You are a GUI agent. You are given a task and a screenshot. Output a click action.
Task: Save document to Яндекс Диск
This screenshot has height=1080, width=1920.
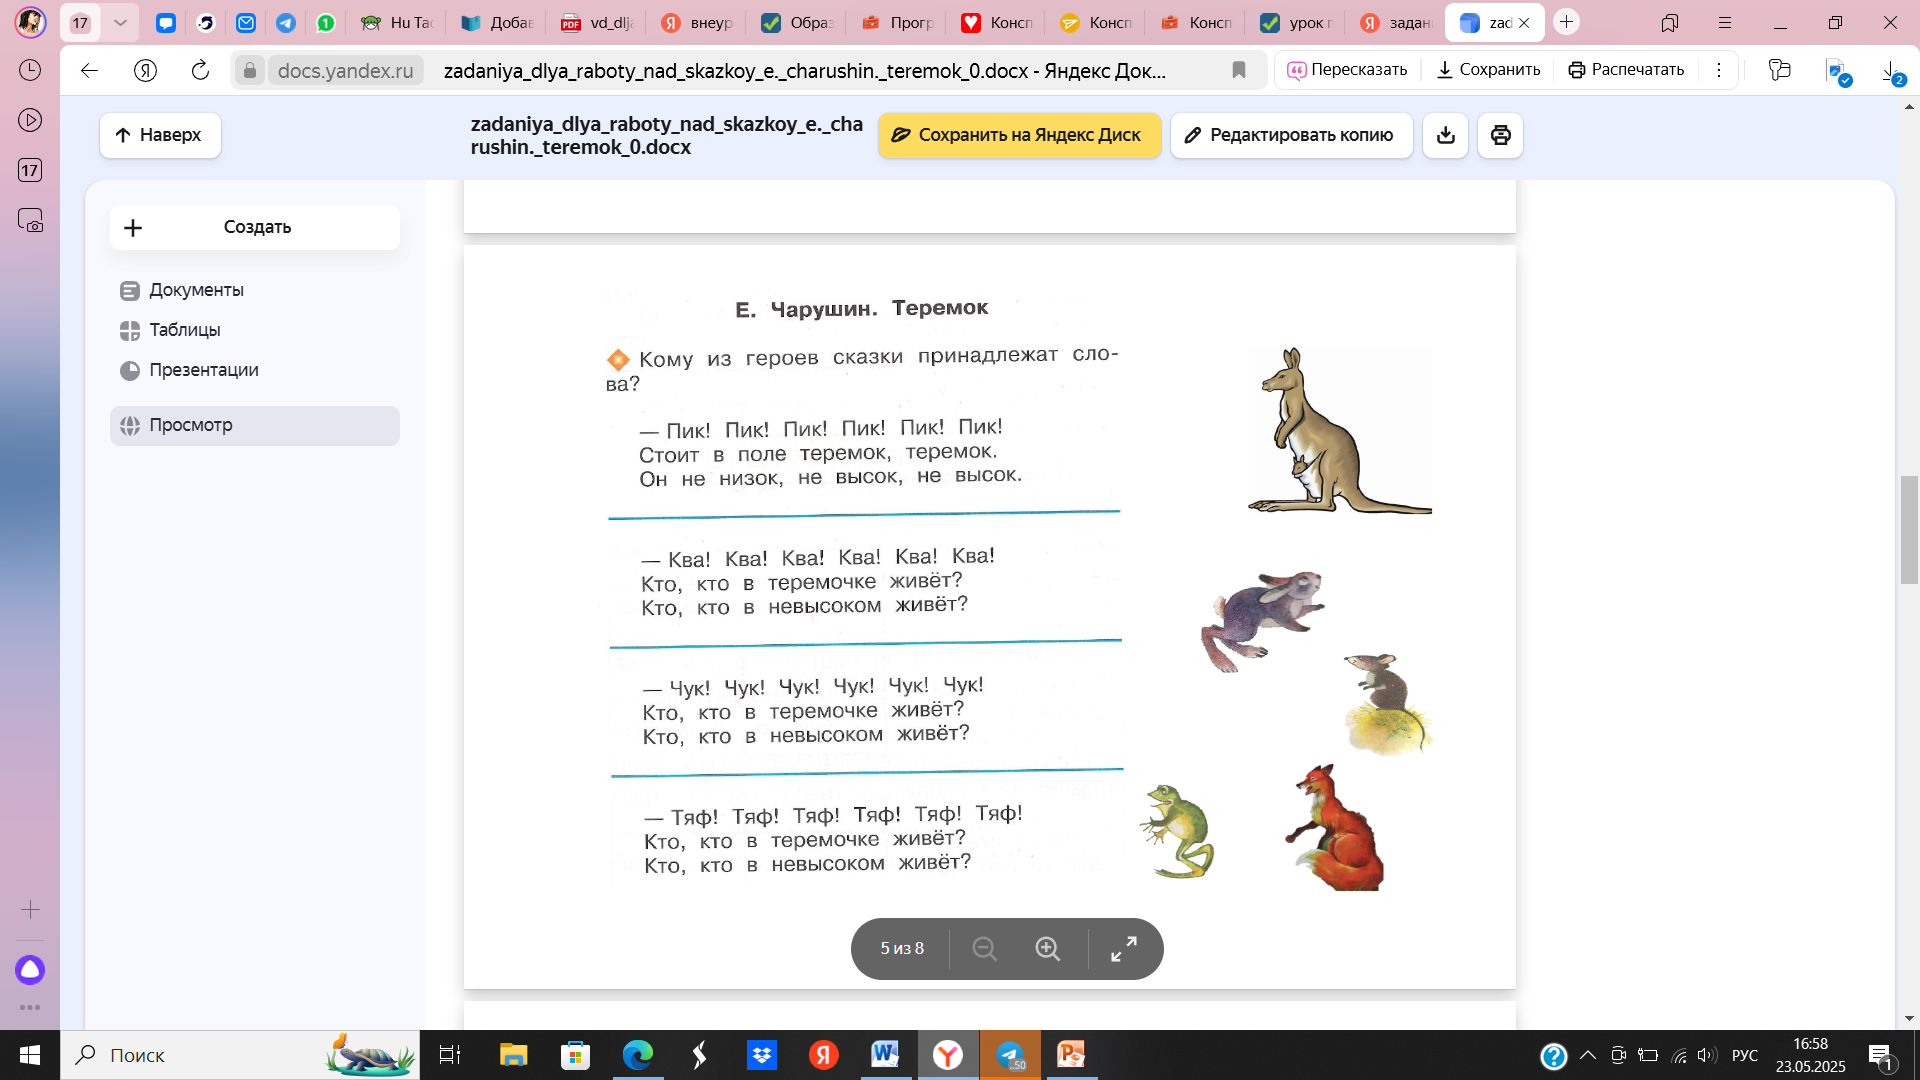click(x=1019, y=135)
